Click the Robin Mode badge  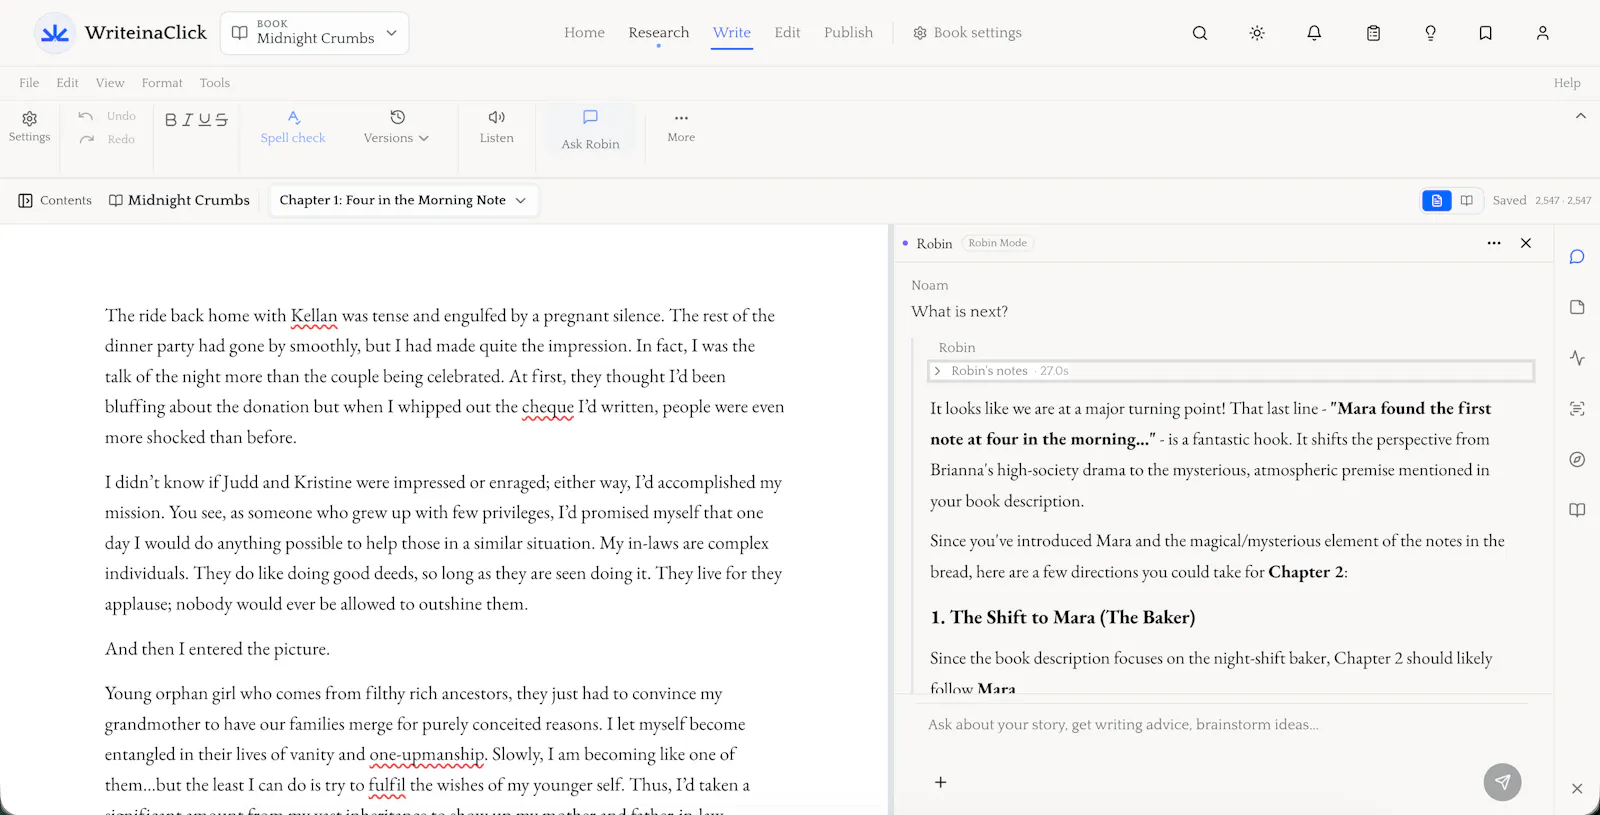[997, 243]
